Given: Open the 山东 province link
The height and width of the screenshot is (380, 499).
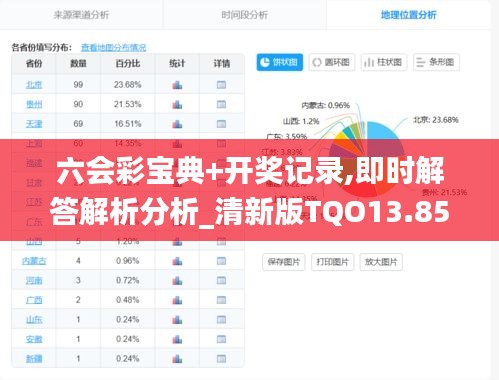Looking at the screenshot, I should [34, 320].
